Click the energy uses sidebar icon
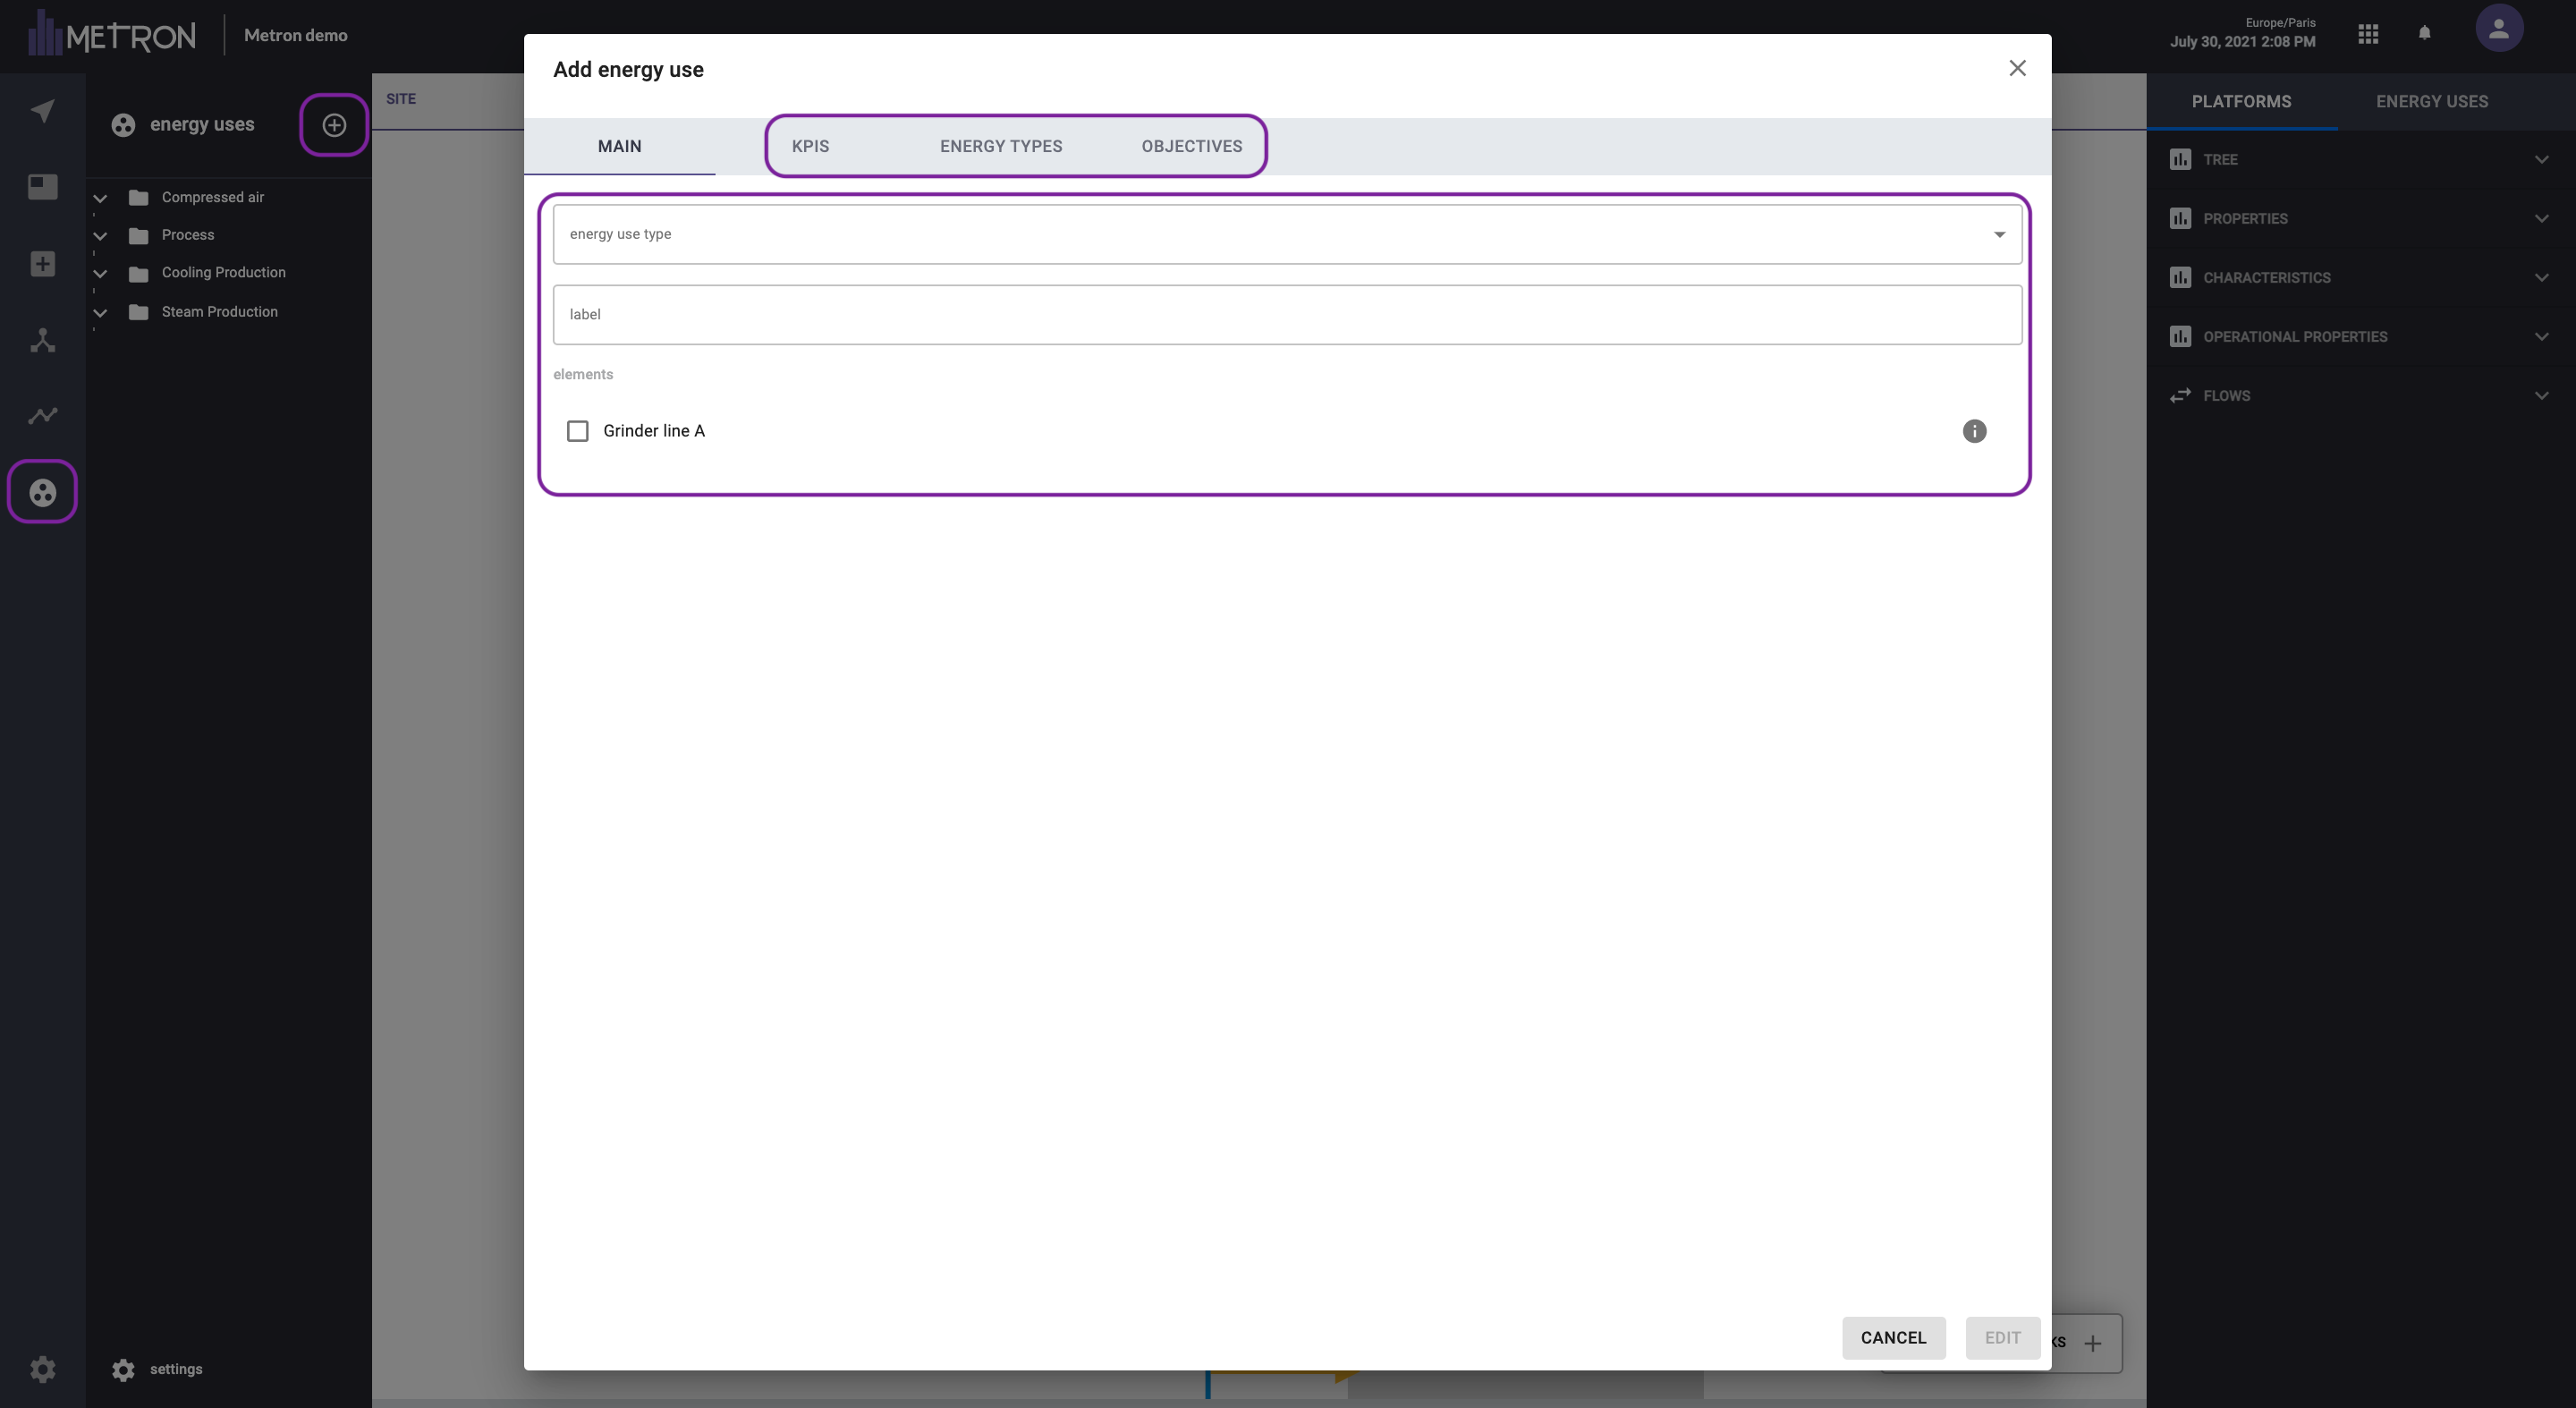Image resolution: width=2576 pixels, height=1408 pixels. (x=42, y=492)
